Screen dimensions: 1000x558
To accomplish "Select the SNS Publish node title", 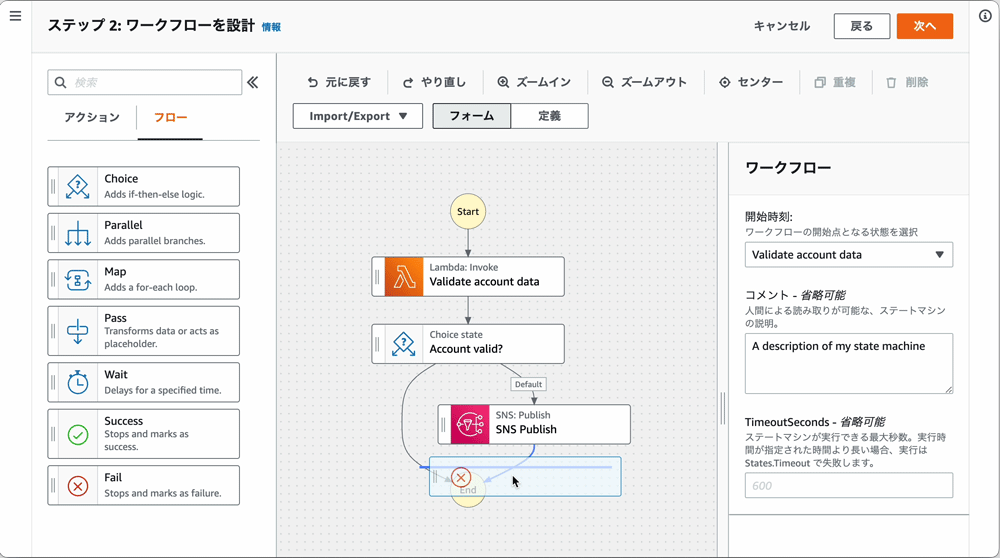I will (526, 429).
